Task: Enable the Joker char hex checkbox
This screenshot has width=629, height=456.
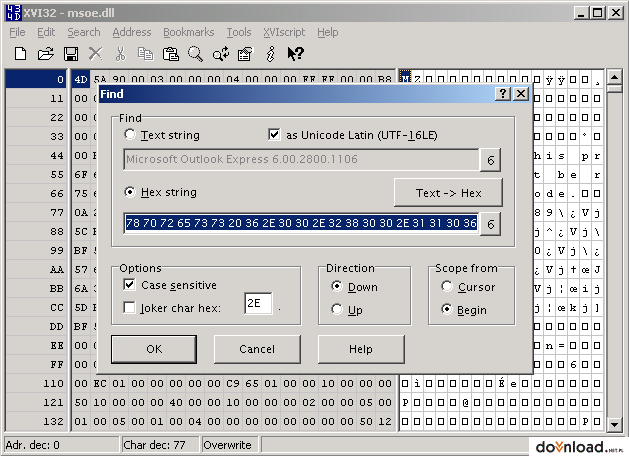Action: 129,308
